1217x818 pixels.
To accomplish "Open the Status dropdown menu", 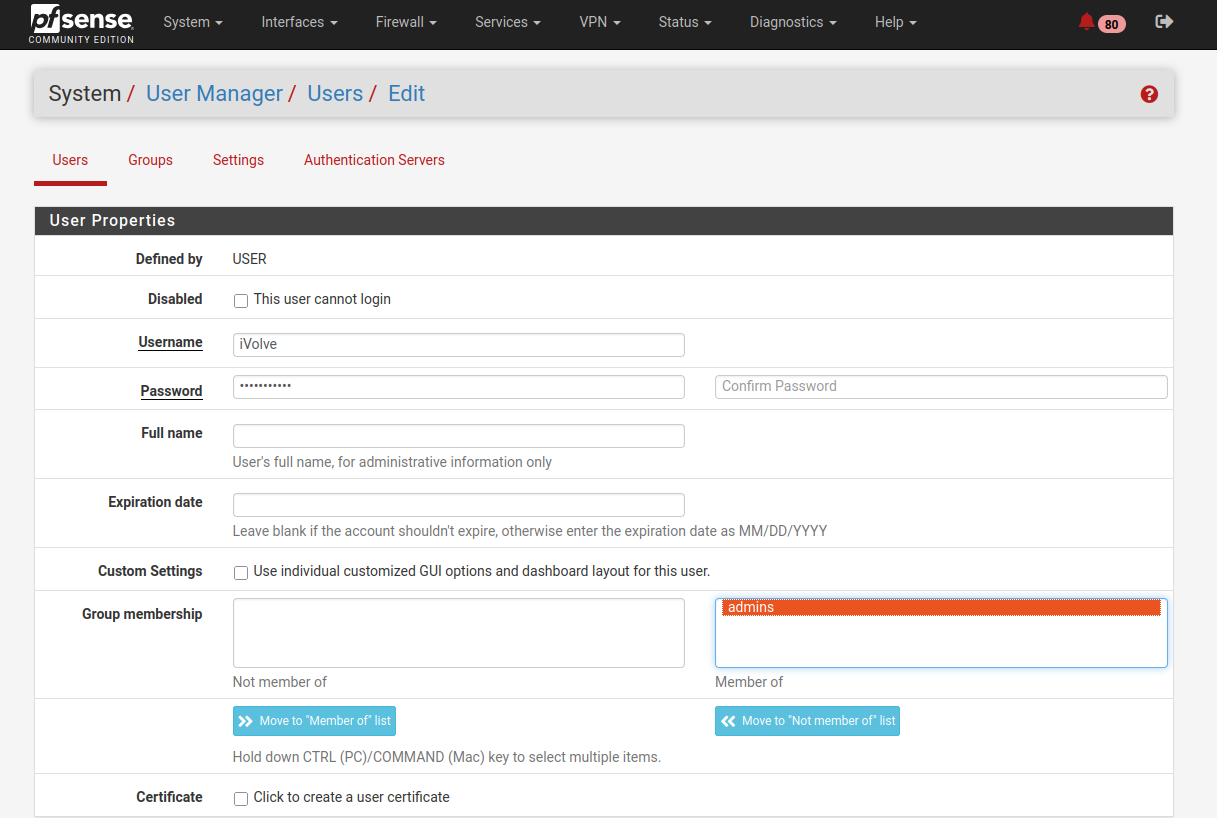I will tap(685, 22).
